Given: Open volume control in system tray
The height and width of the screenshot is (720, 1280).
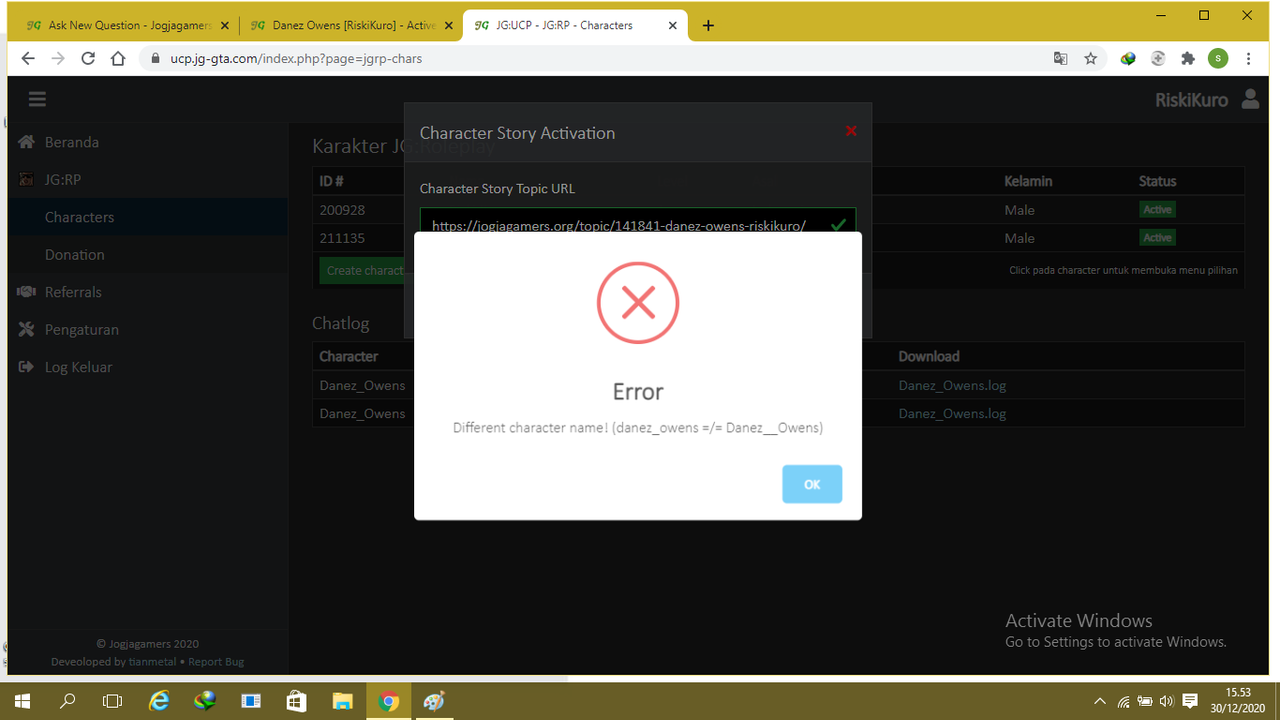Looking at the screenshot, I should tap(1167, 701).
